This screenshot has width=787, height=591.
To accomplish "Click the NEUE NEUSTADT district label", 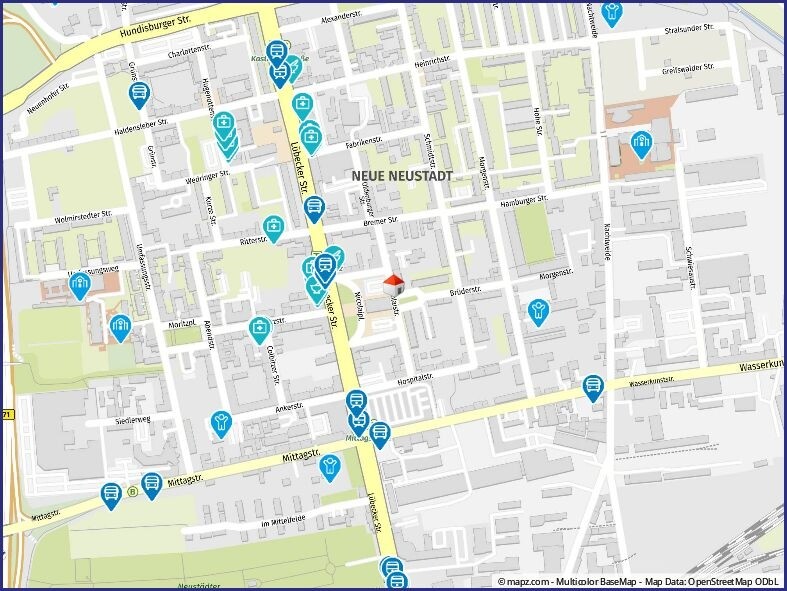I will pyautogui.click(x=402, y=176).
